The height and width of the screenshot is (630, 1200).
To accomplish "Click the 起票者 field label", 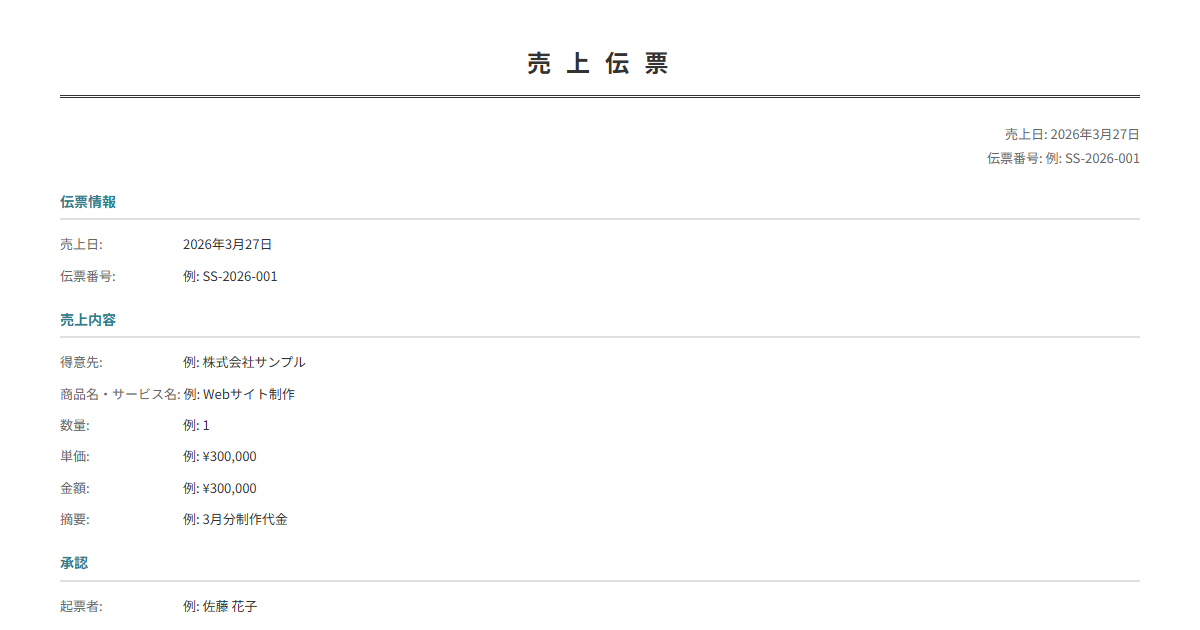I will pos(81,606).
